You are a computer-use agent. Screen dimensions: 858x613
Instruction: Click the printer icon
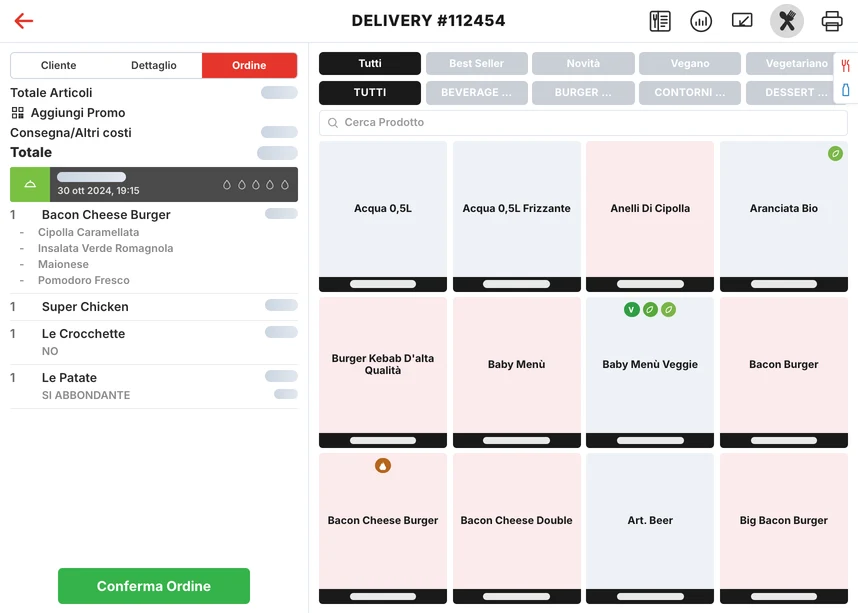pos(832,21)
